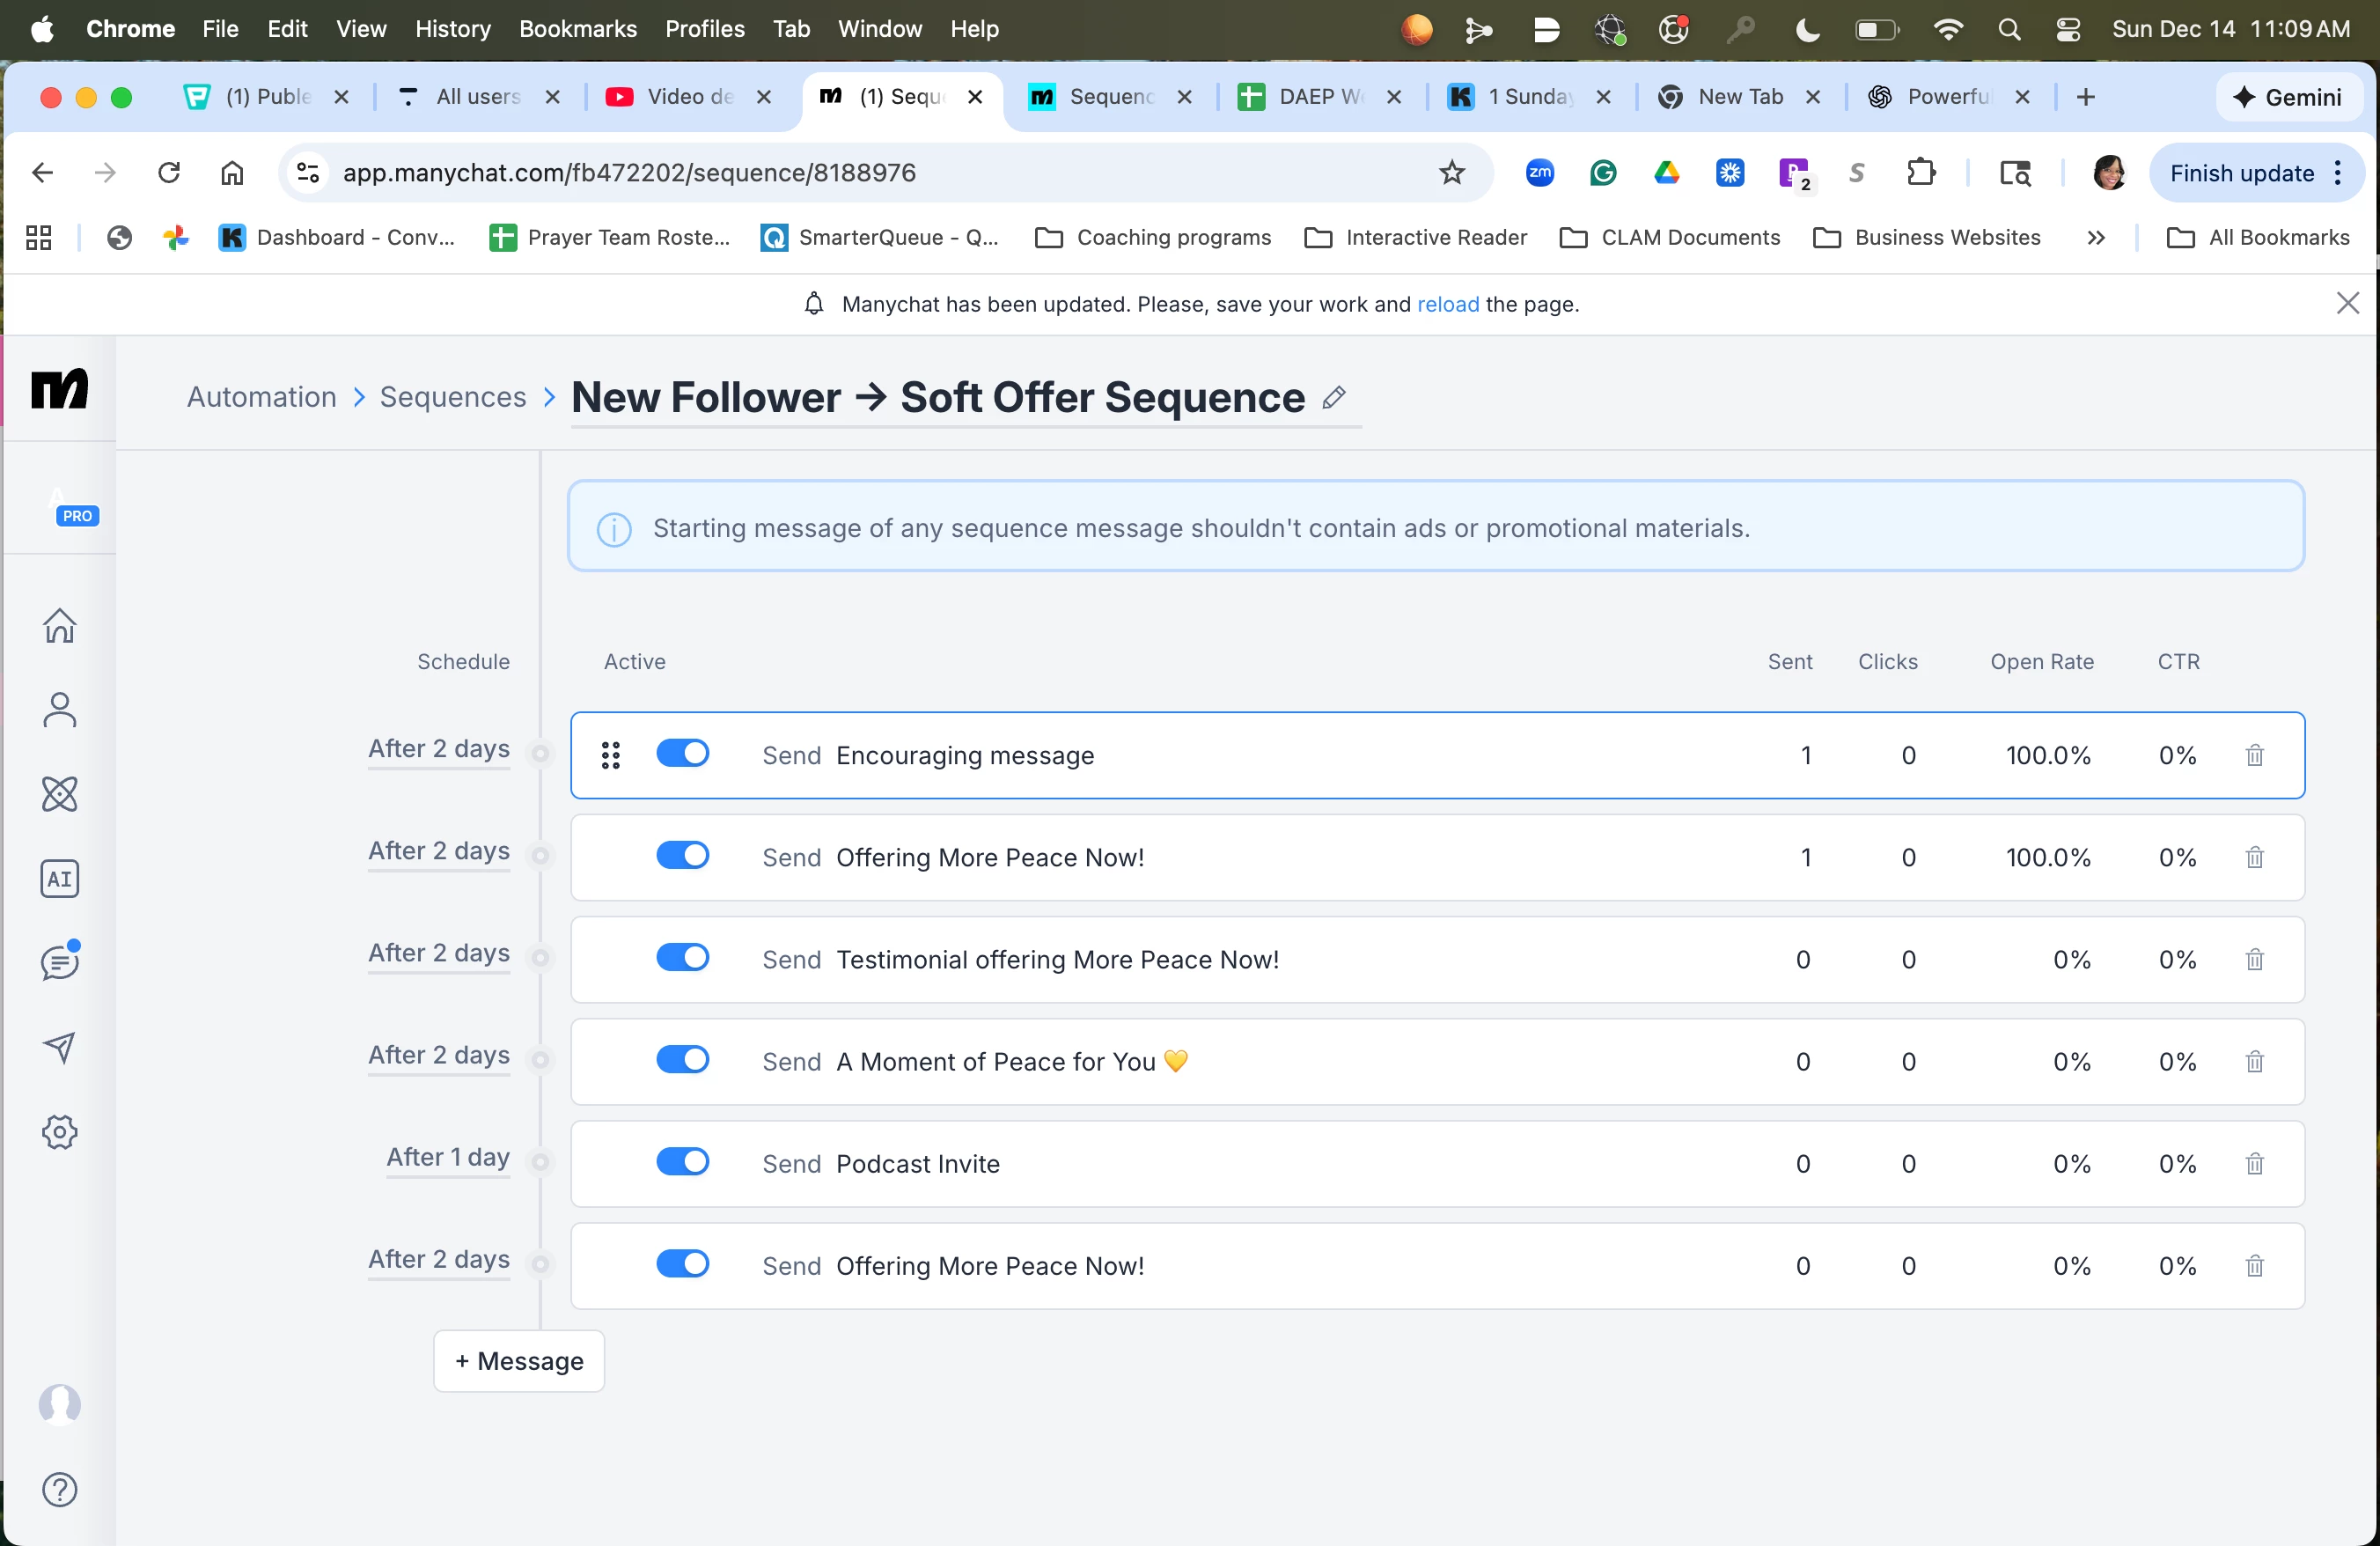Viewport: 2380px width, 1546px height.
Task: Open the Broadcasting paper plane icon
Action: coord(59,1047)
